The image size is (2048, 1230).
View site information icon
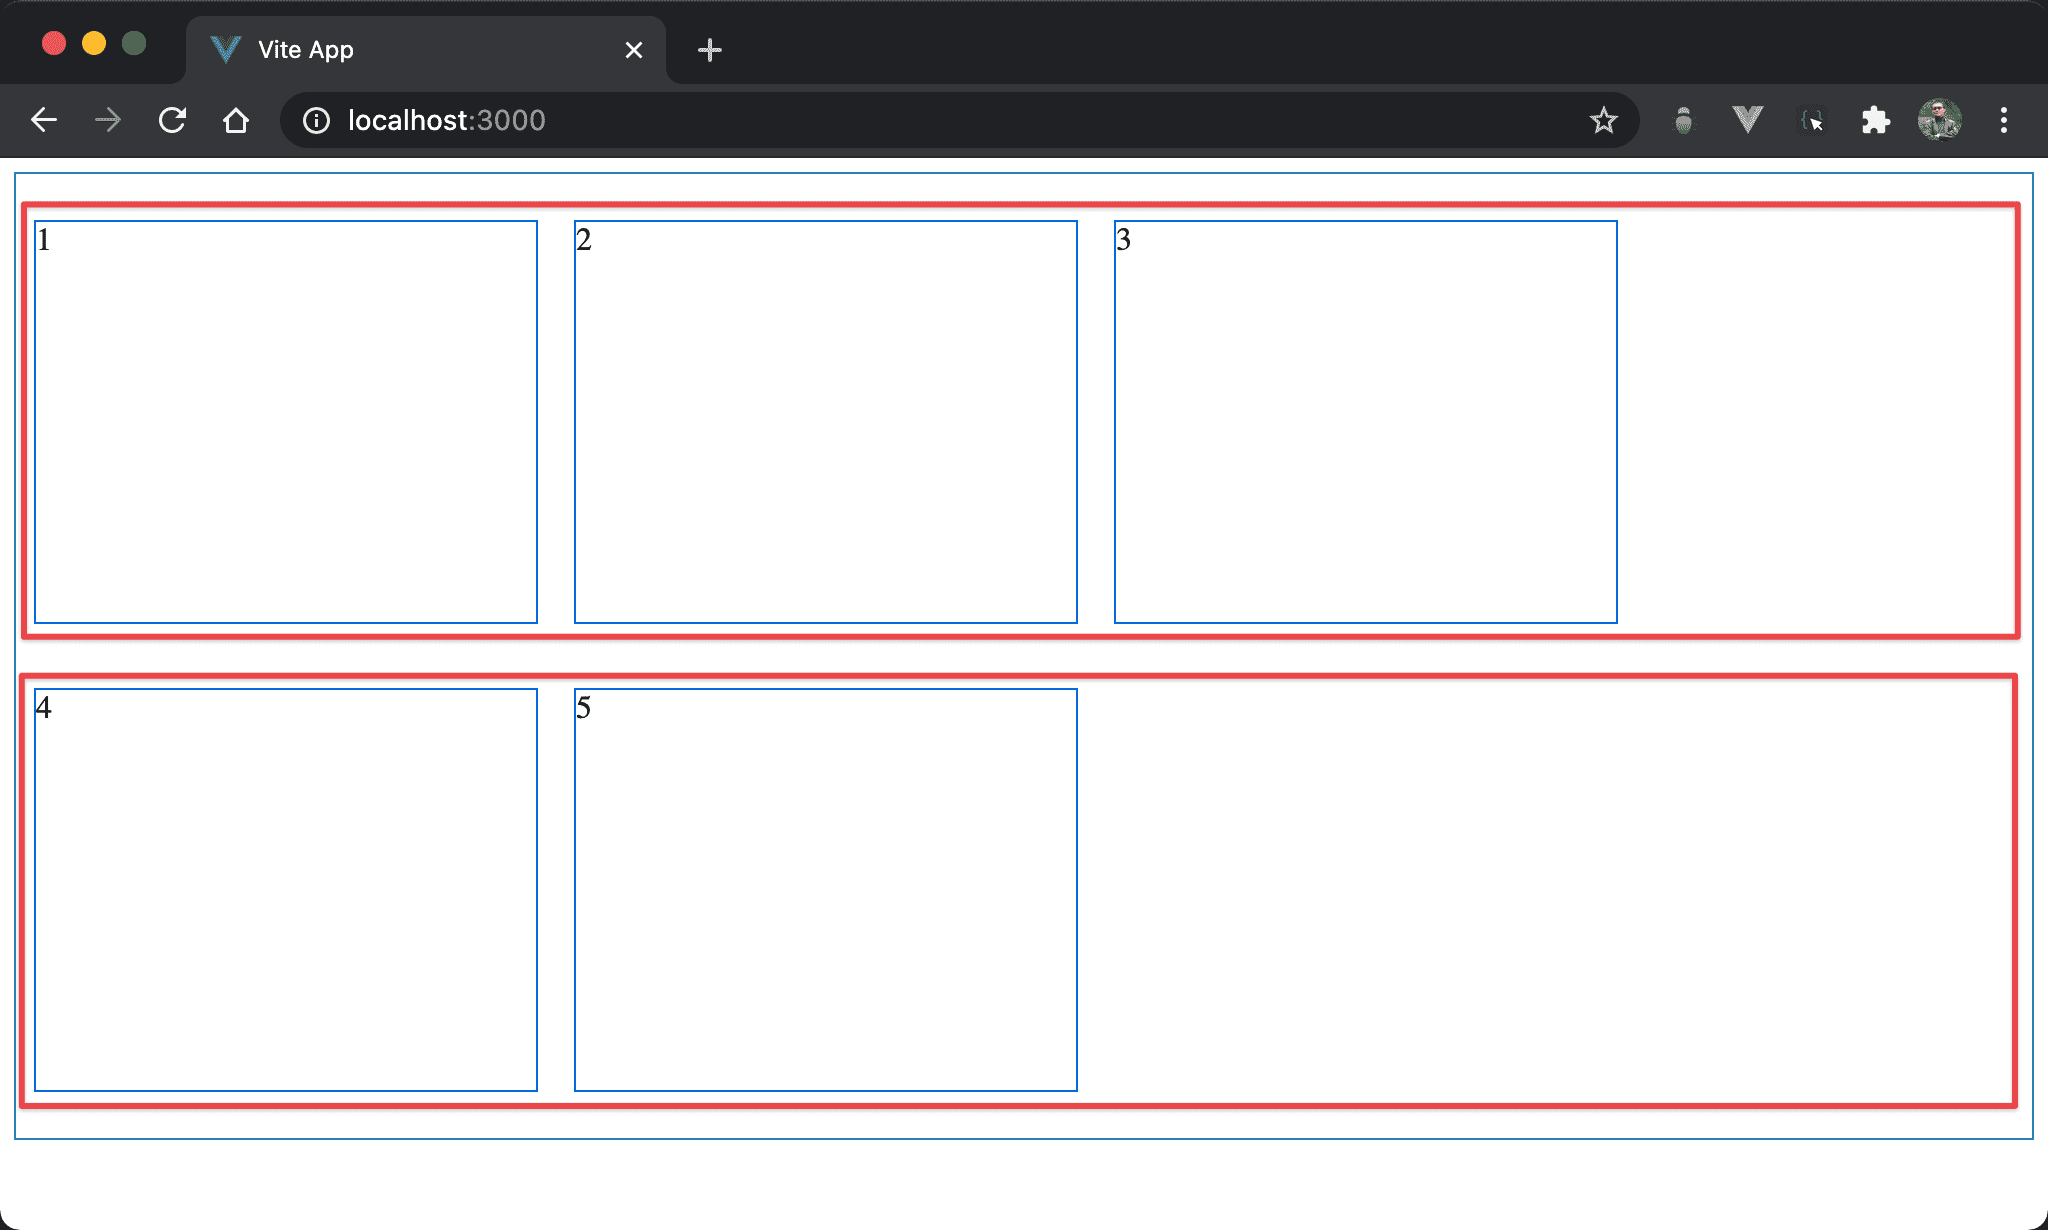[316, 121]
